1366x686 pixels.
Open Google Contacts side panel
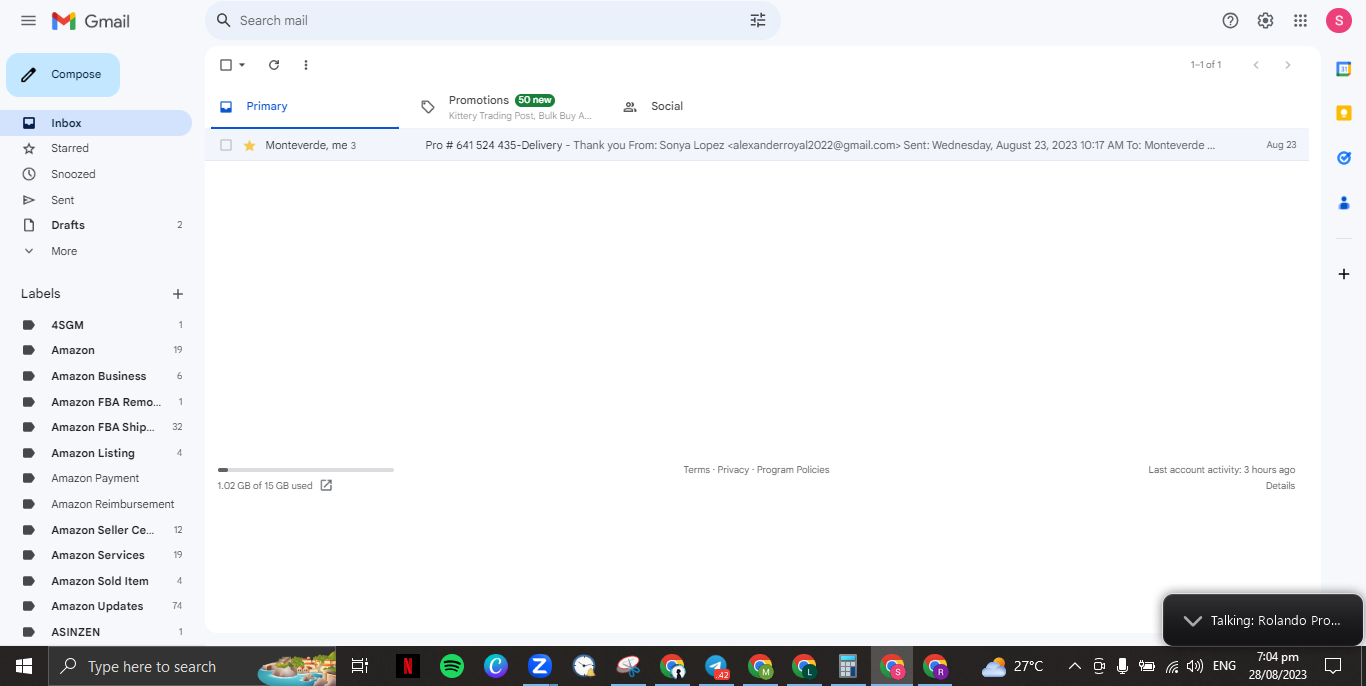coord(1344,203)
